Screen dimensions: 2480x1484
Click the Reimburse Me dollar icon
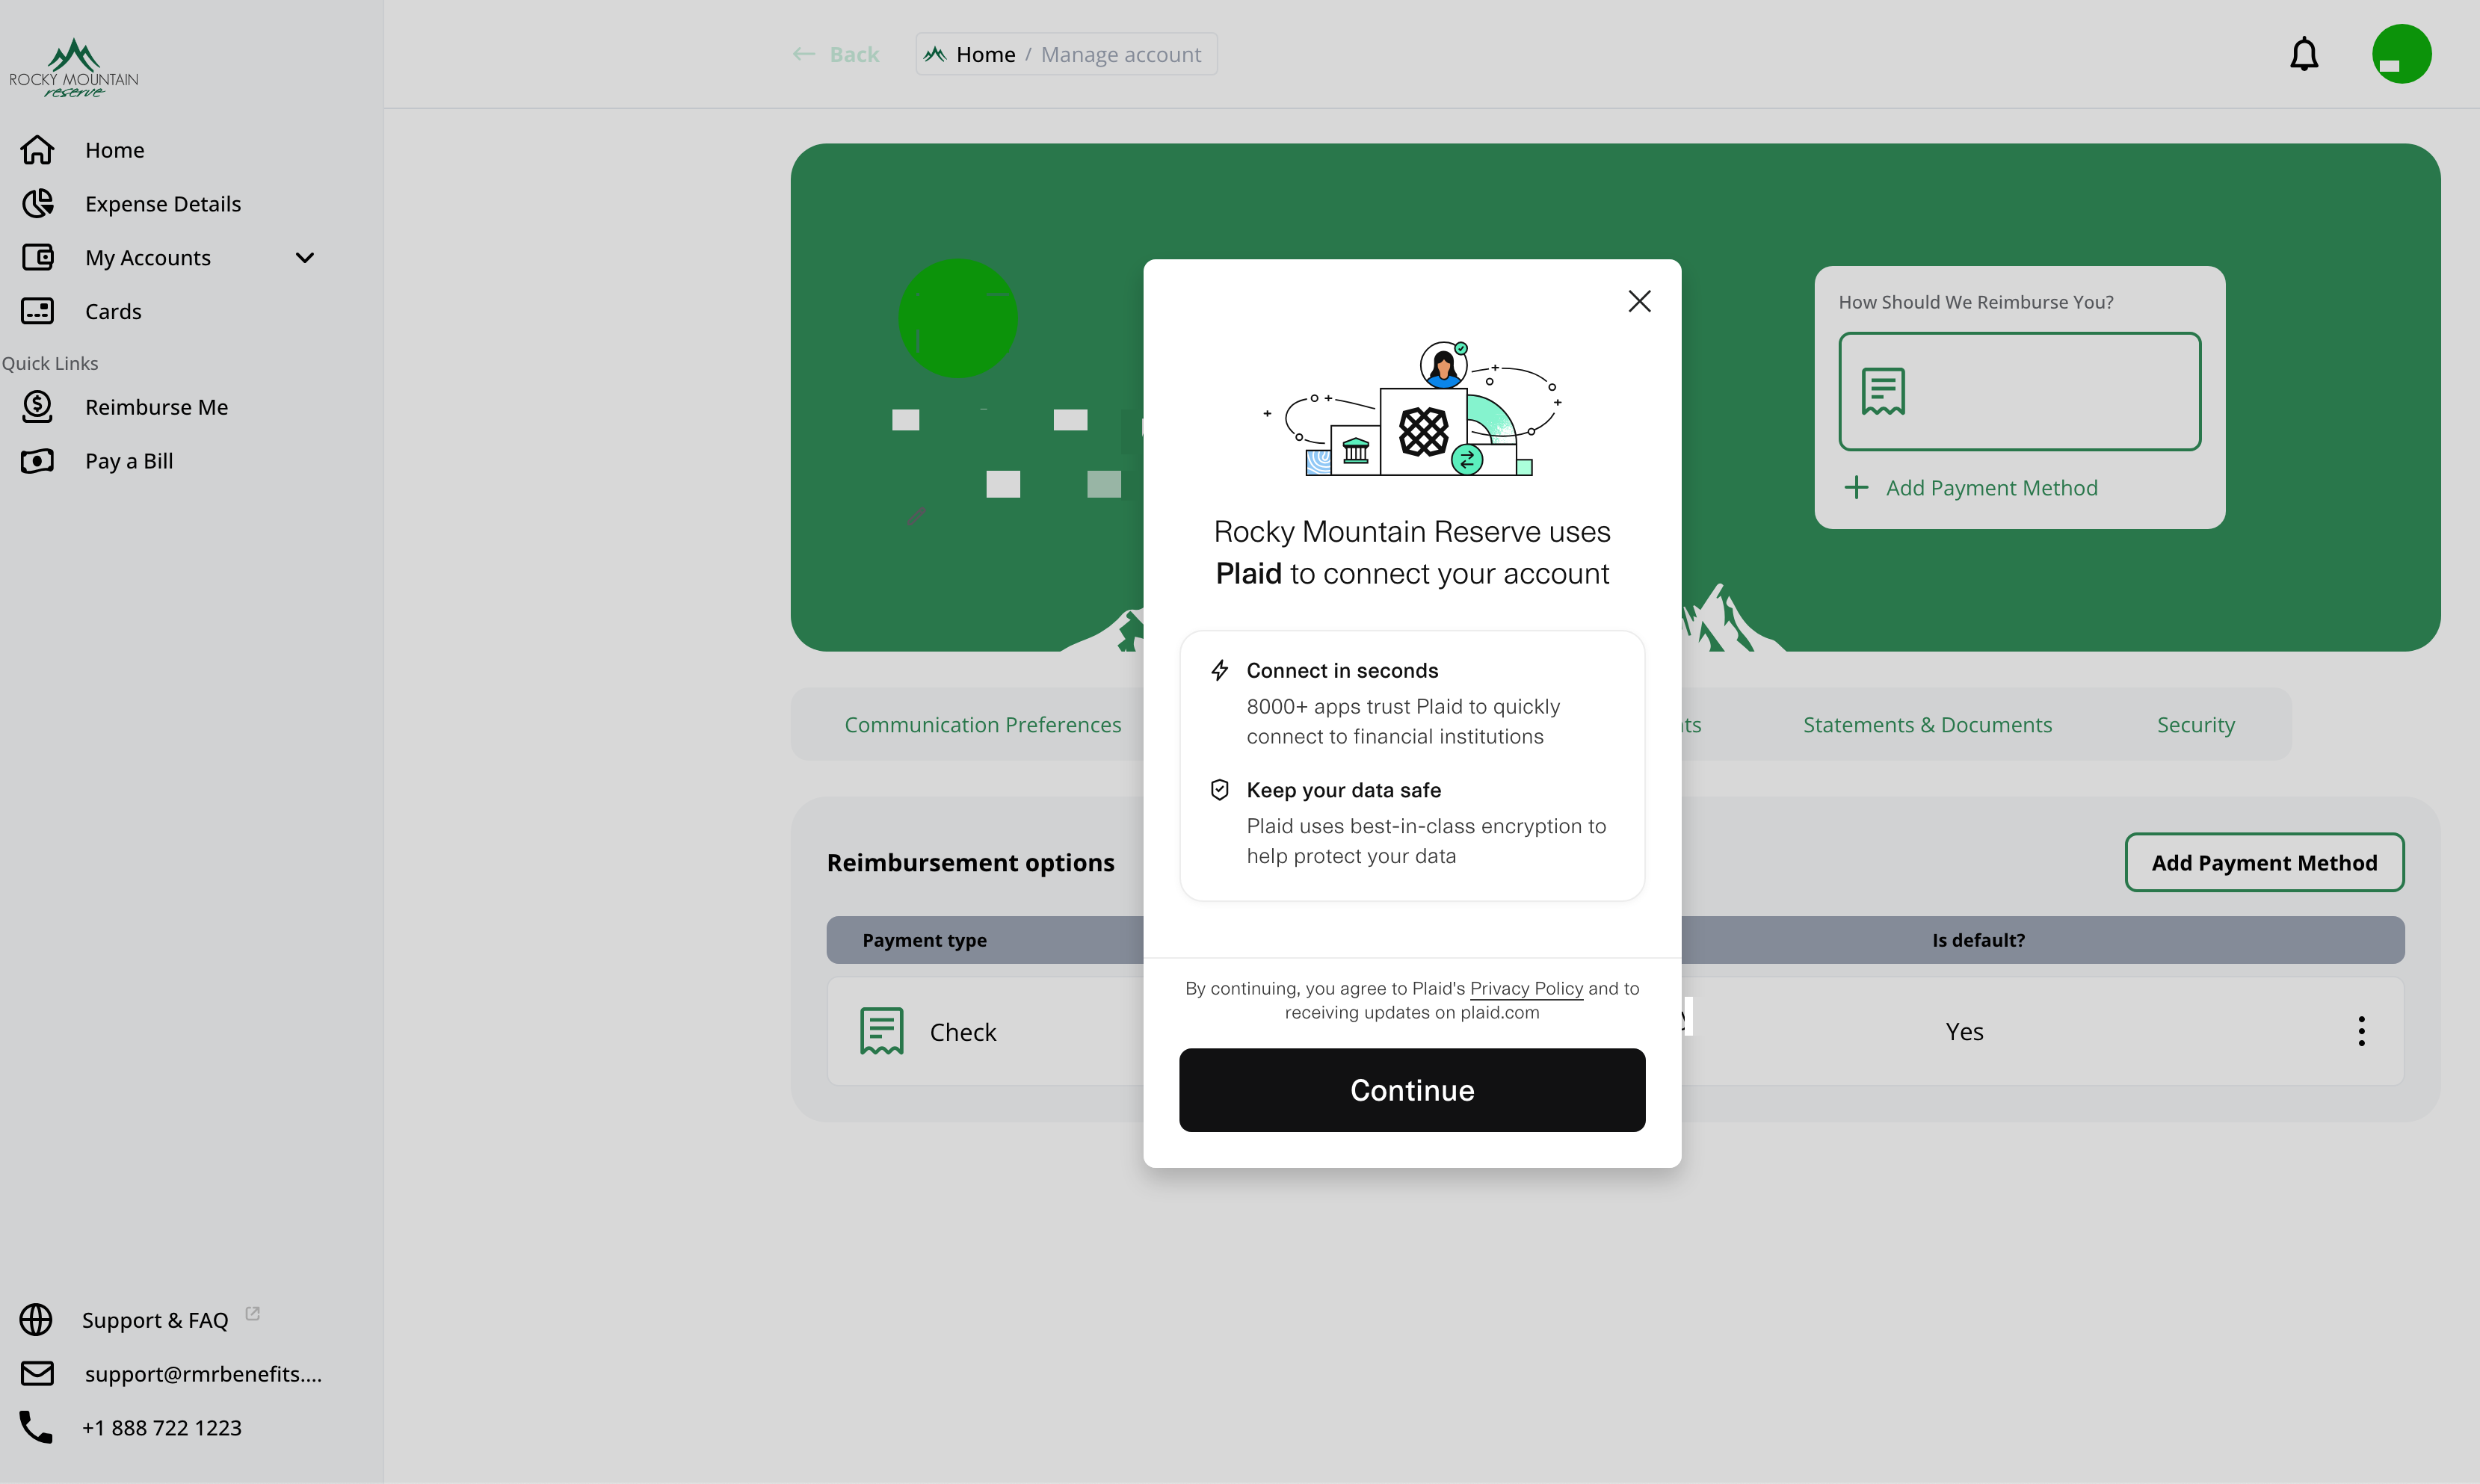point(37,407)
